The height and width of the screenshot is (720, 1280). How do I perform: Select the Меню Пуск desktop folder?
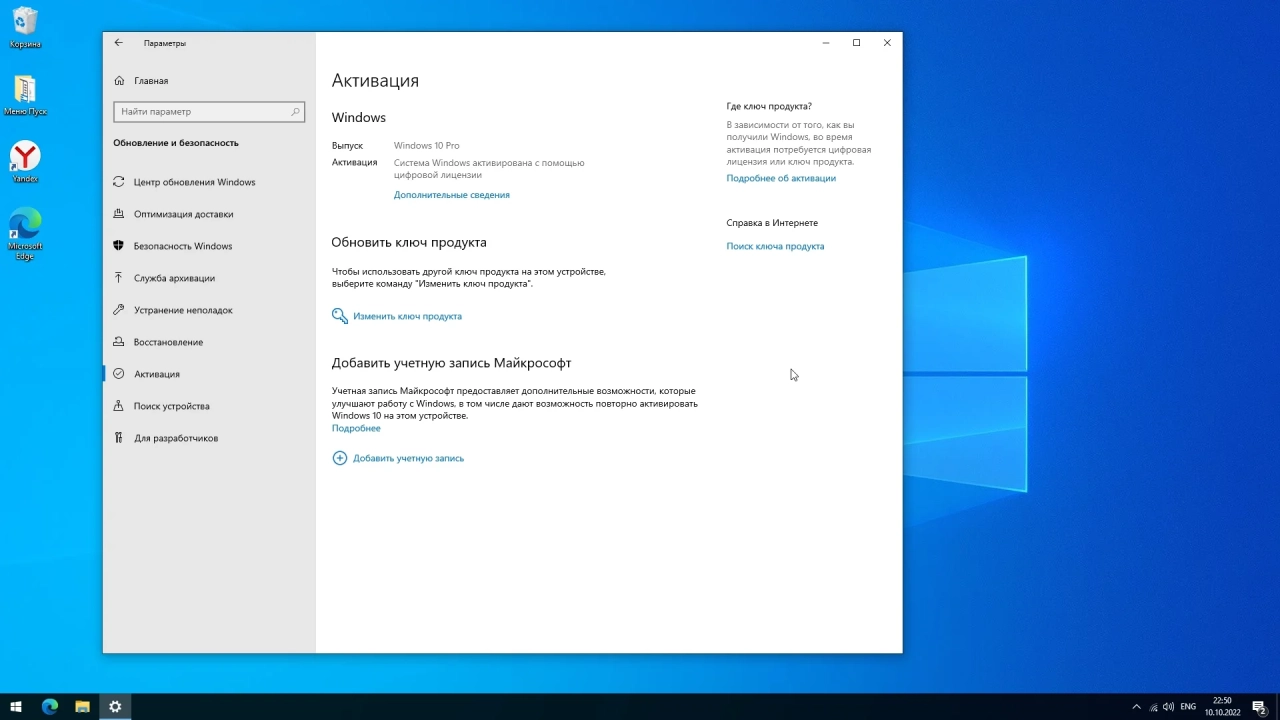point(25,96)
